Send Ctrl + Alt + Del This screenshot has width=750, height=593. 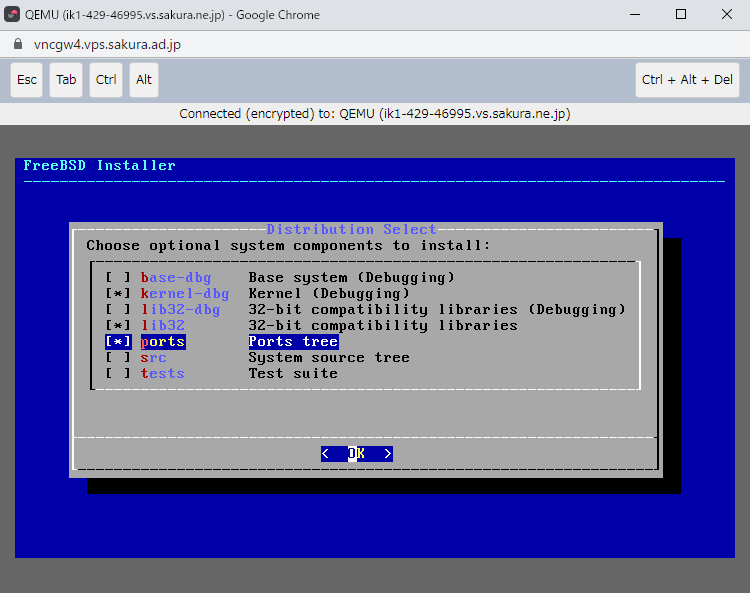coord(687,80)
